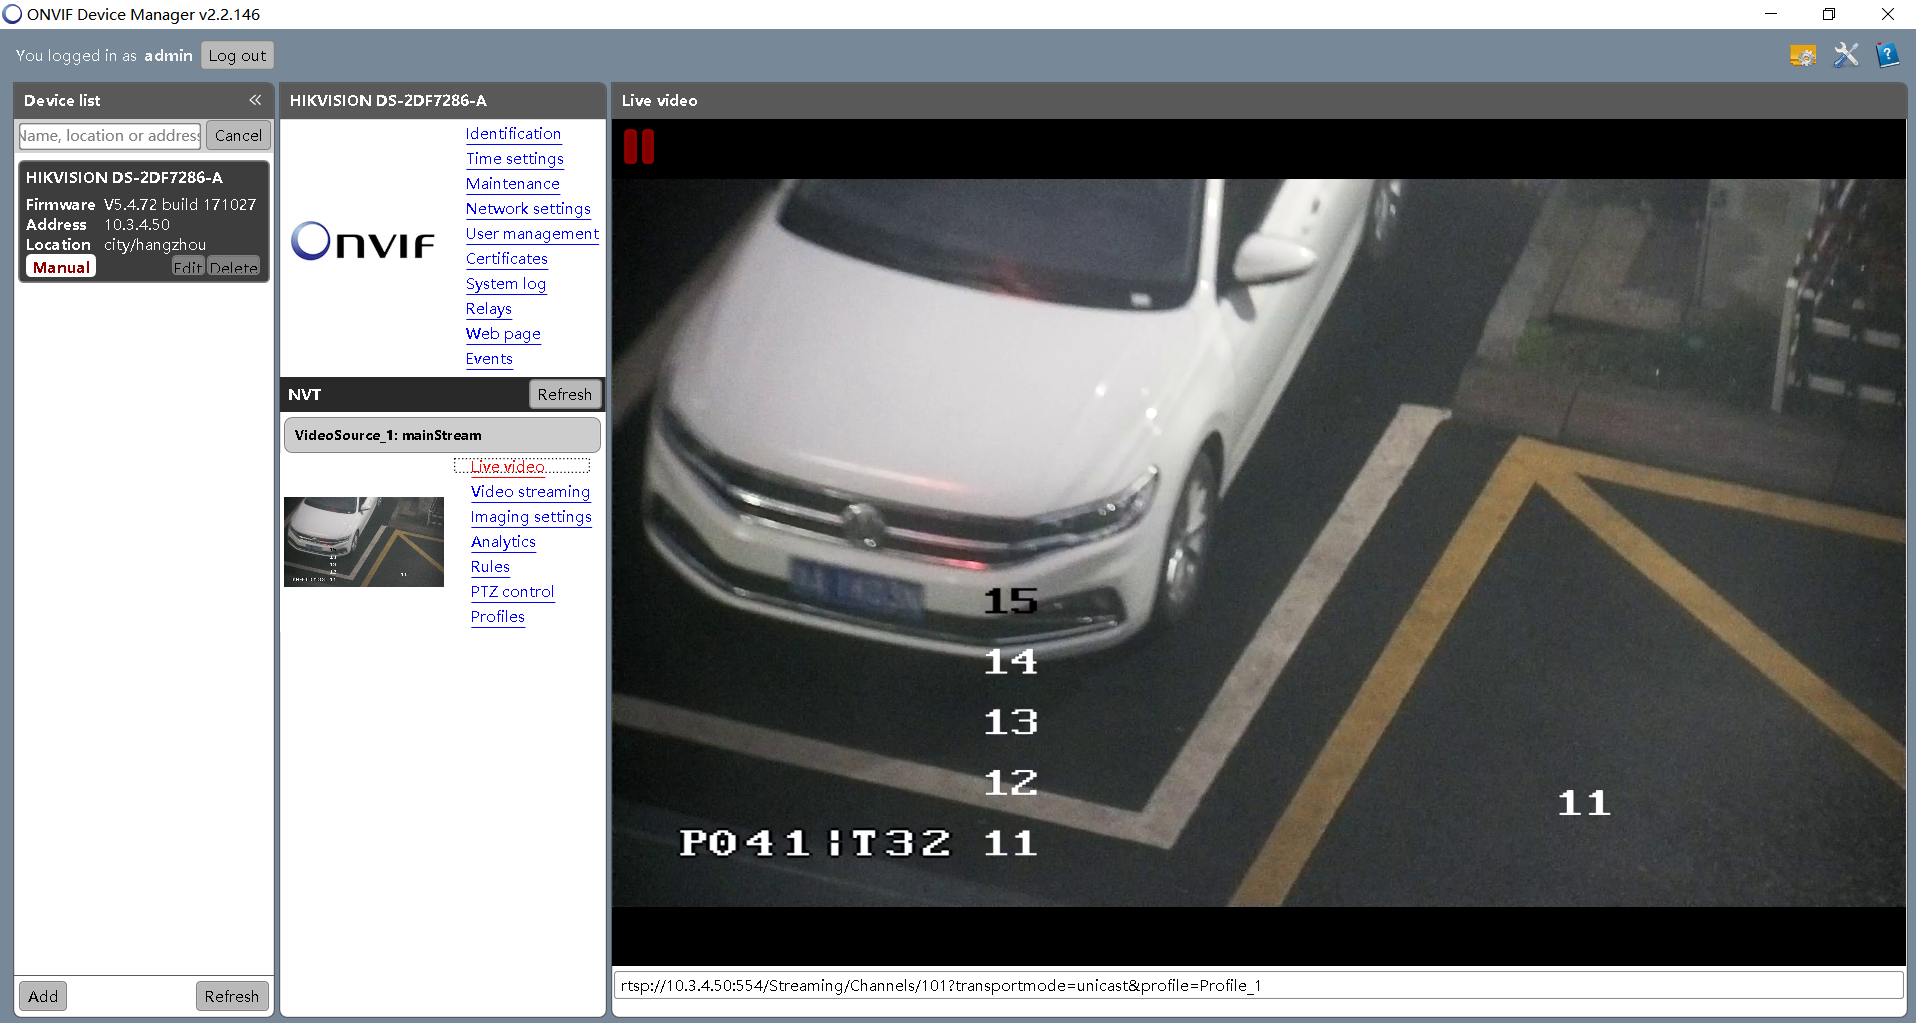The width and height of the screenshot is (1916, 1023).
Task: Click the wrench and screwdriver tools icon
Action: point(1845,55)
